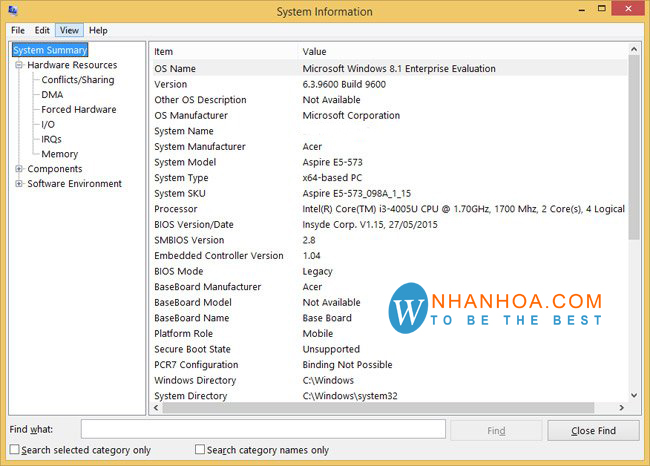Select the DMA tree item
This screenshot has width=650, height=466.
tap(52, 95)
